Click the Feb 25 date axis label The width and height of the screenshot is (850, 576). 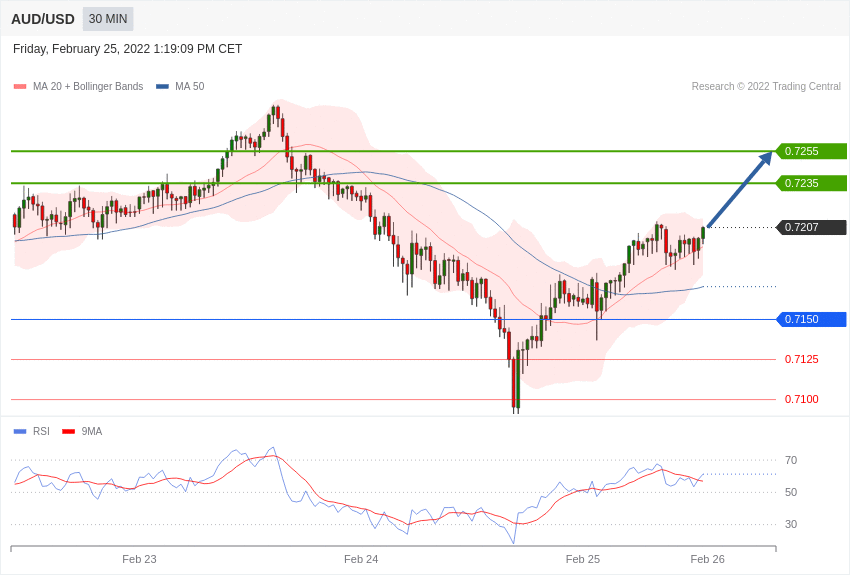point(583,559)
